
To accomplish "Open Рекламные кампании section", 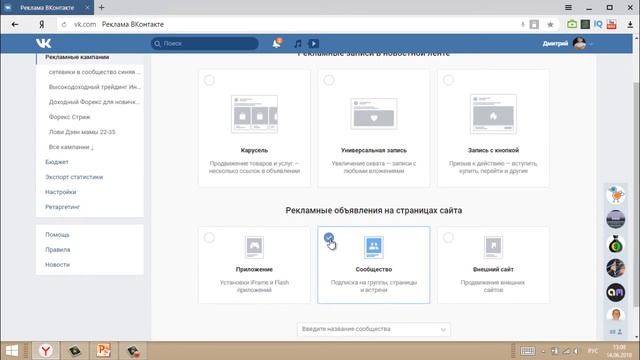I will pos(77,57).
